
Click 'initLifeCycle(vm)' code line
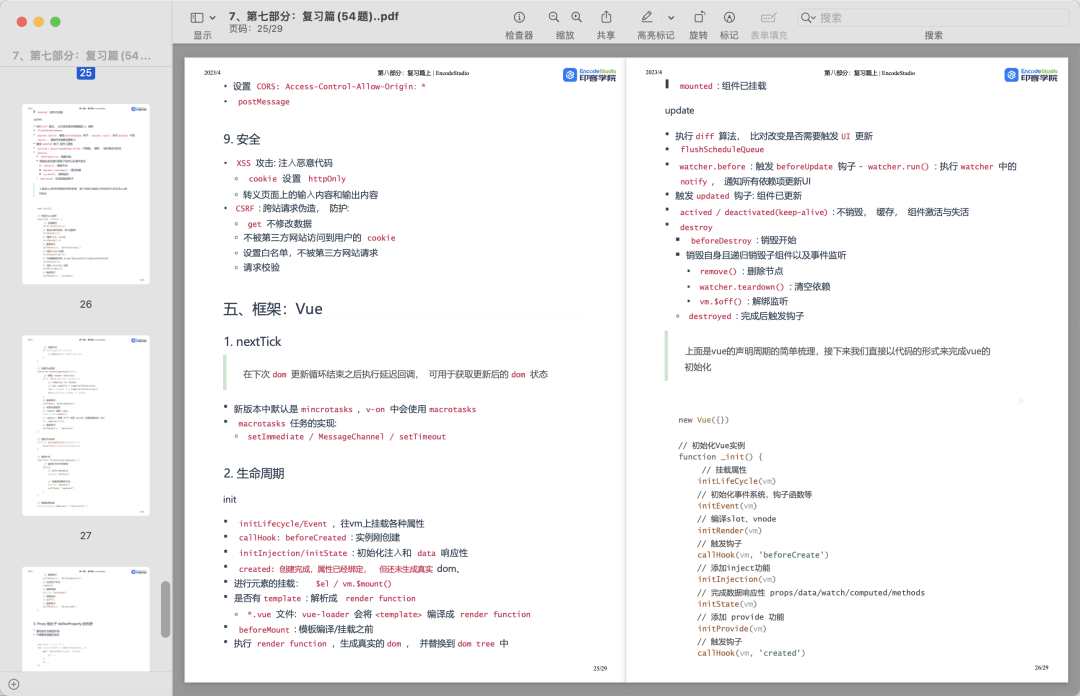click(736, 482)
